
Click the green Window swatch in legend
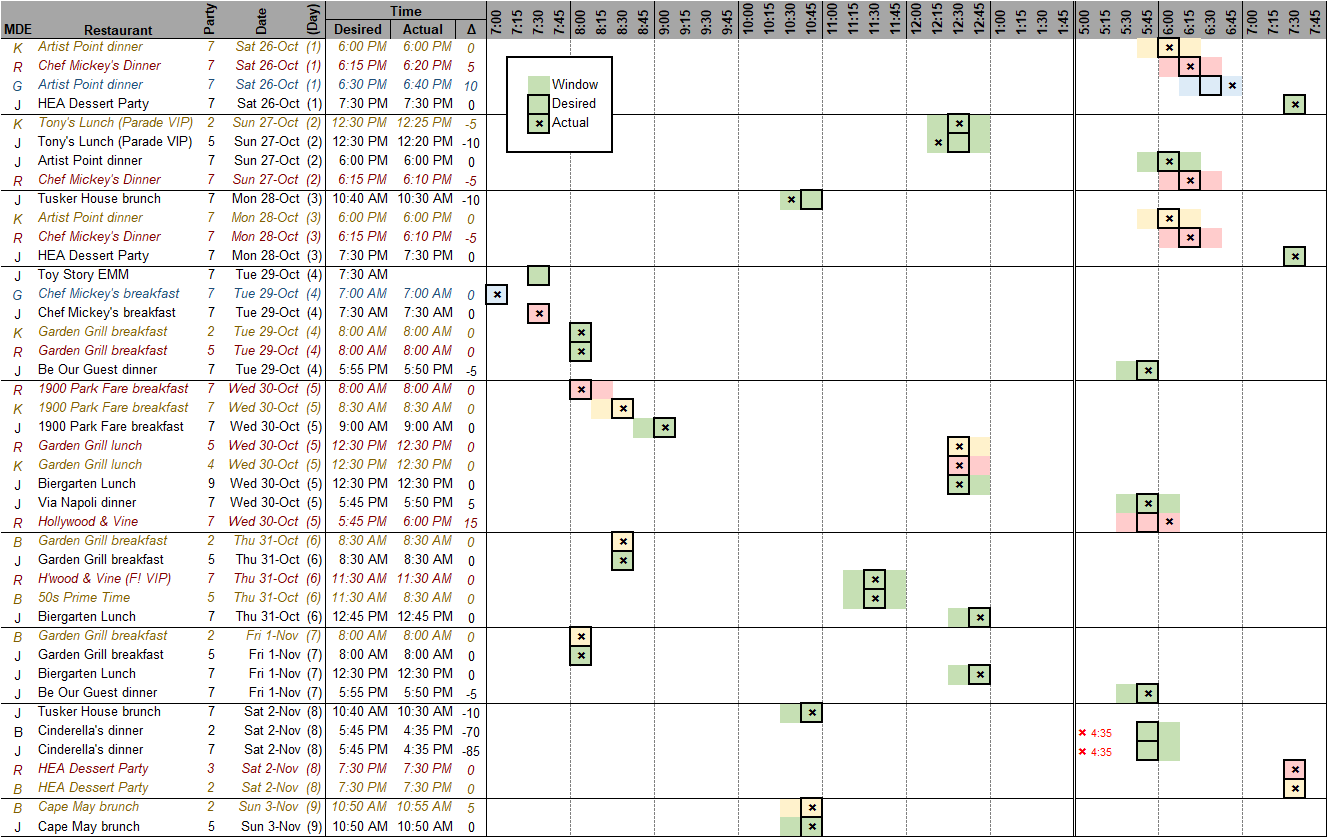tap(538, 85)
